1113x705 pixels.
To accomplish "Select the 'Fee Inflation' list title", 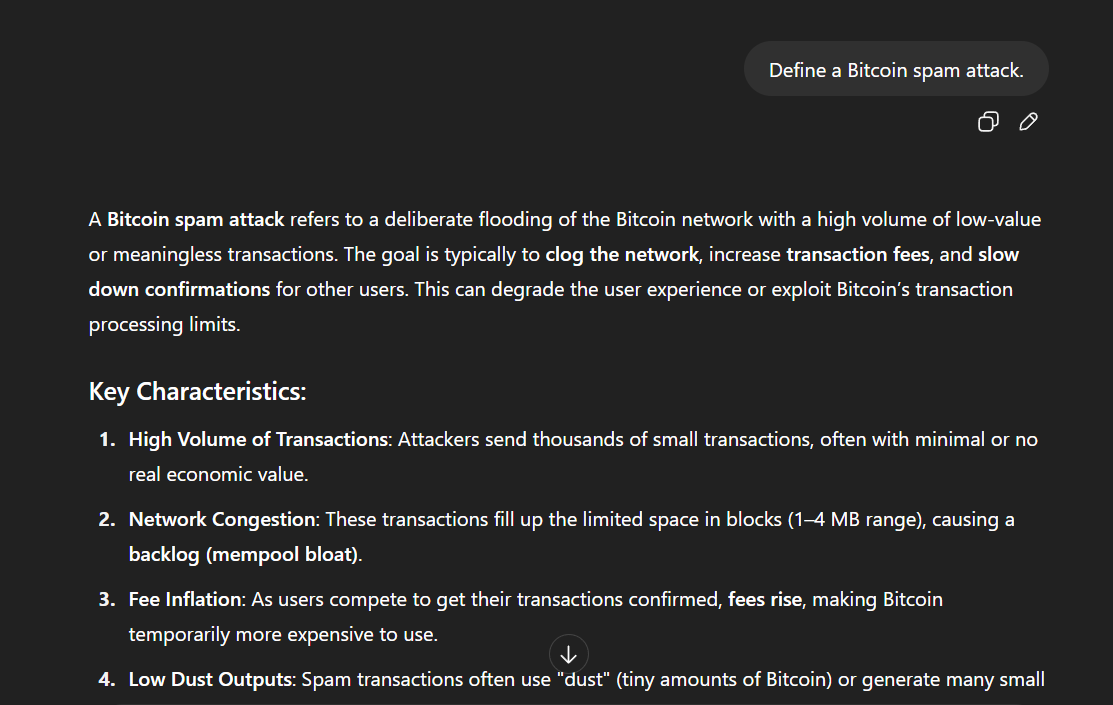I will [185, 599].
